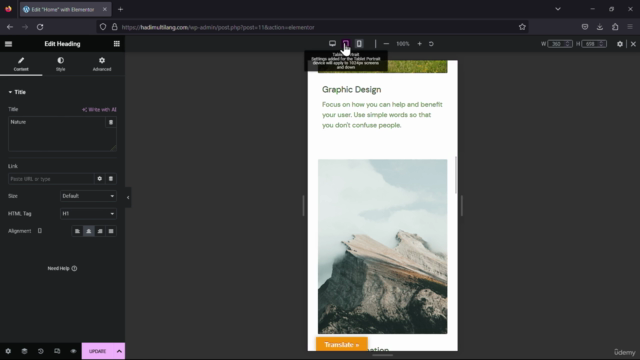Click the preview width field
Image resolution: width=640 pixels, height=360 pixels.
click(560, 44)
